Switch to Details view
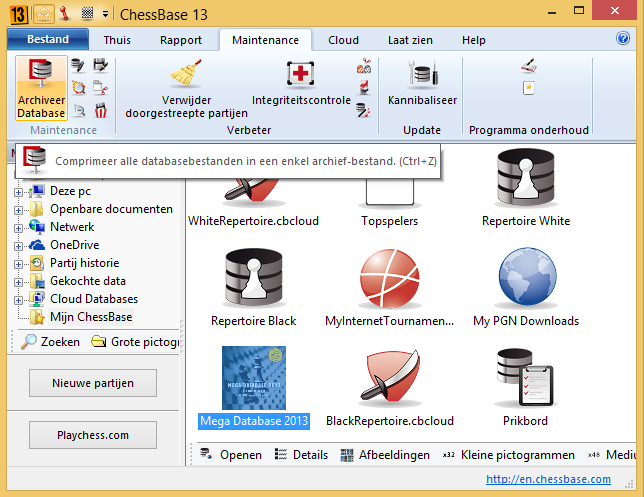Image resolution: width=644 pixels, height=497 pixels. pos(301,455)
